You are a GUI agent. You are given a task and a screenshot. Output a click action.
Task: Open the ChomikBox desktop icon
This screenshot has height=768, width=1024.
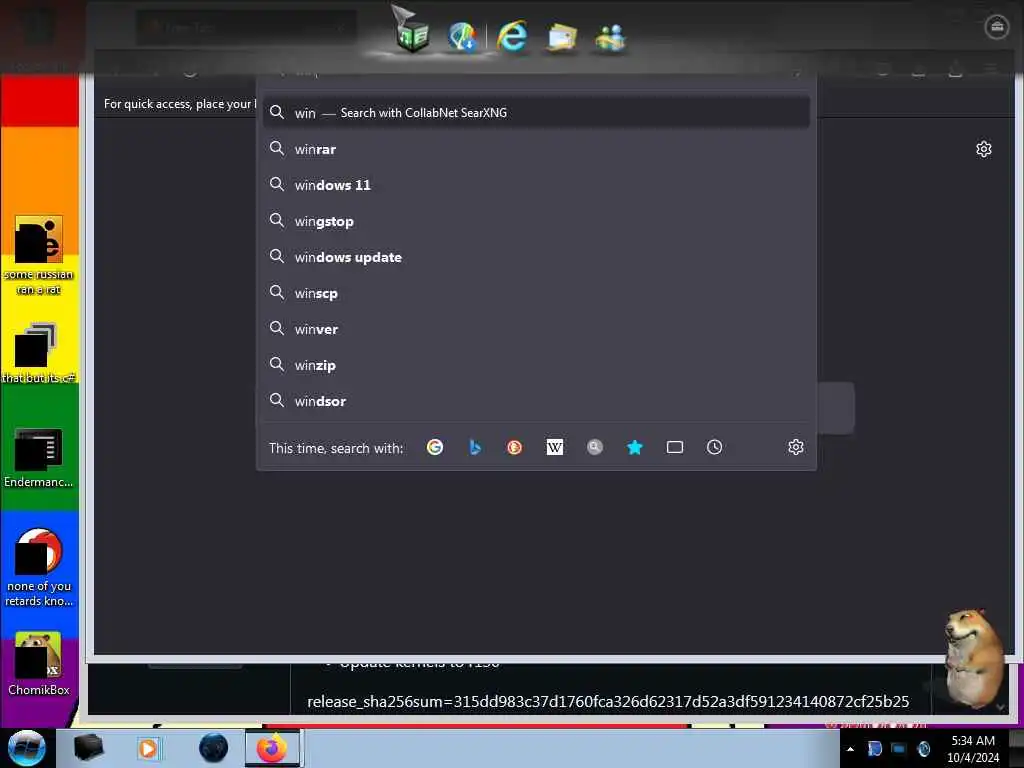coord(39,664)
